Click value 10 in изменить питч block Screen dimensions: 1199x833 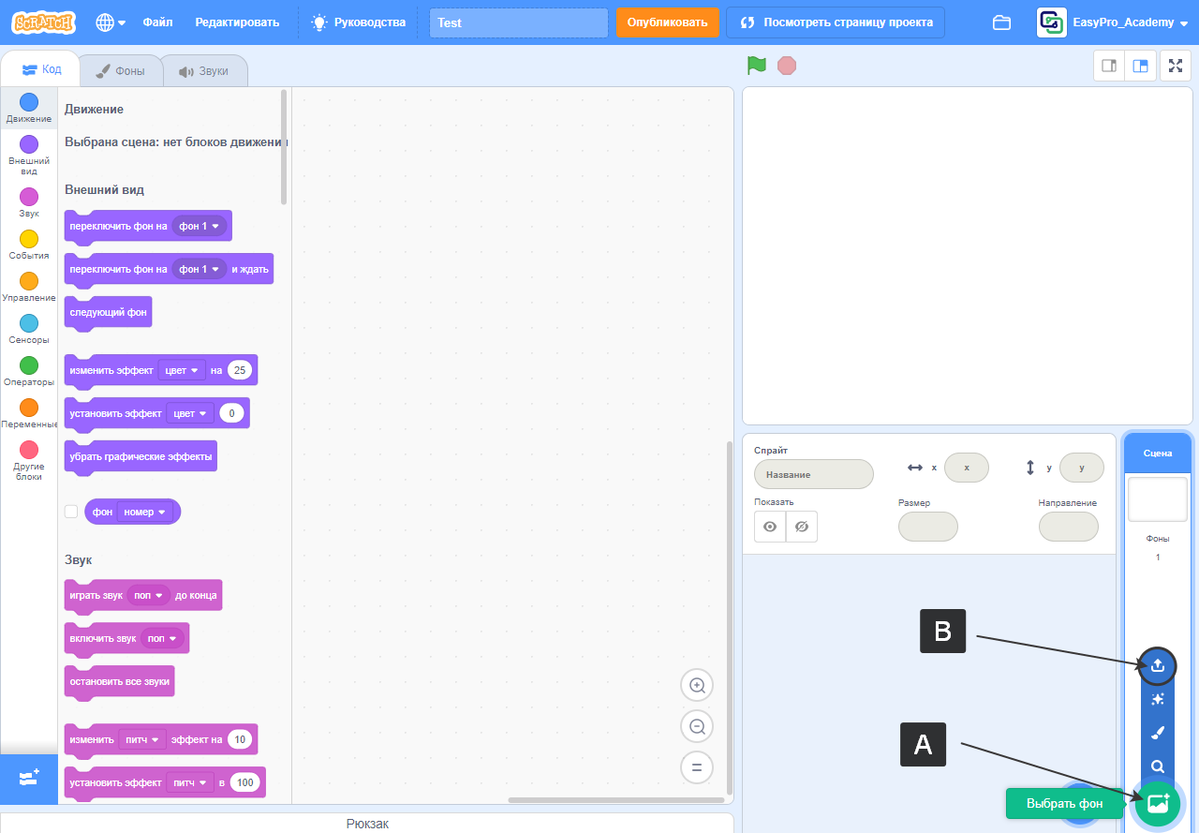click(240, 740)
